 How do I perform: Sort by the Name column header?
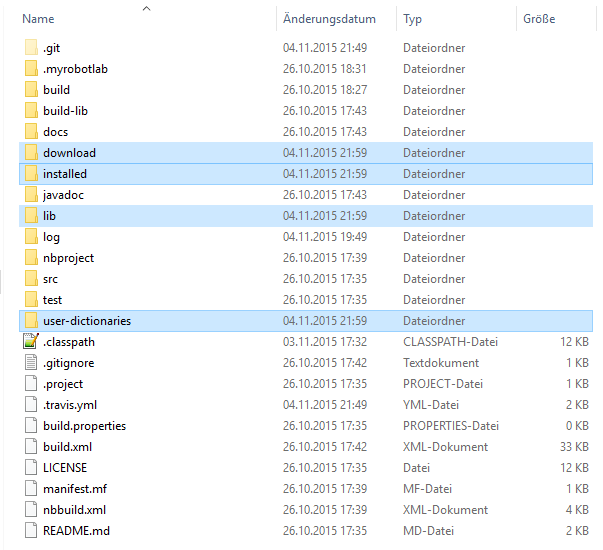(x=38, y=19)
